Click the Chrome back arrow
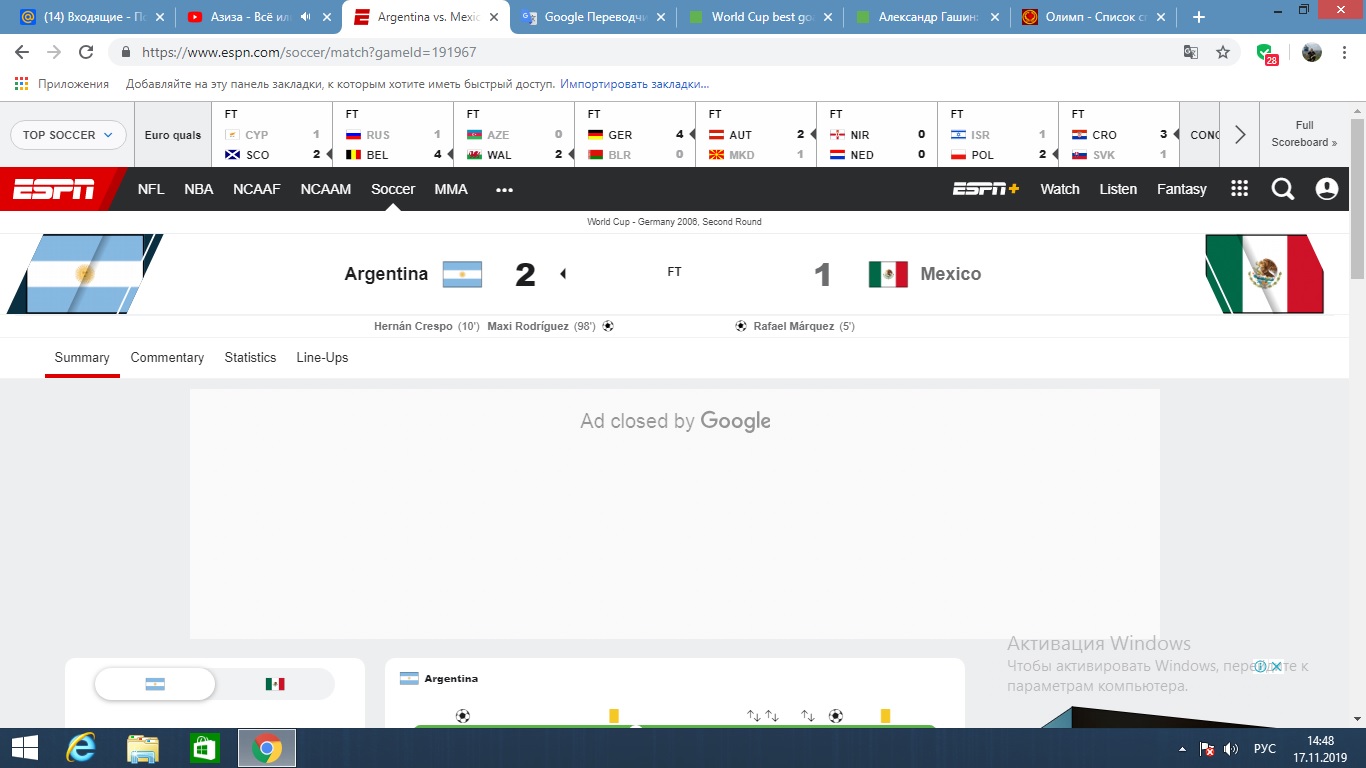Screen dimensions: 1366x768 point(22,52)
